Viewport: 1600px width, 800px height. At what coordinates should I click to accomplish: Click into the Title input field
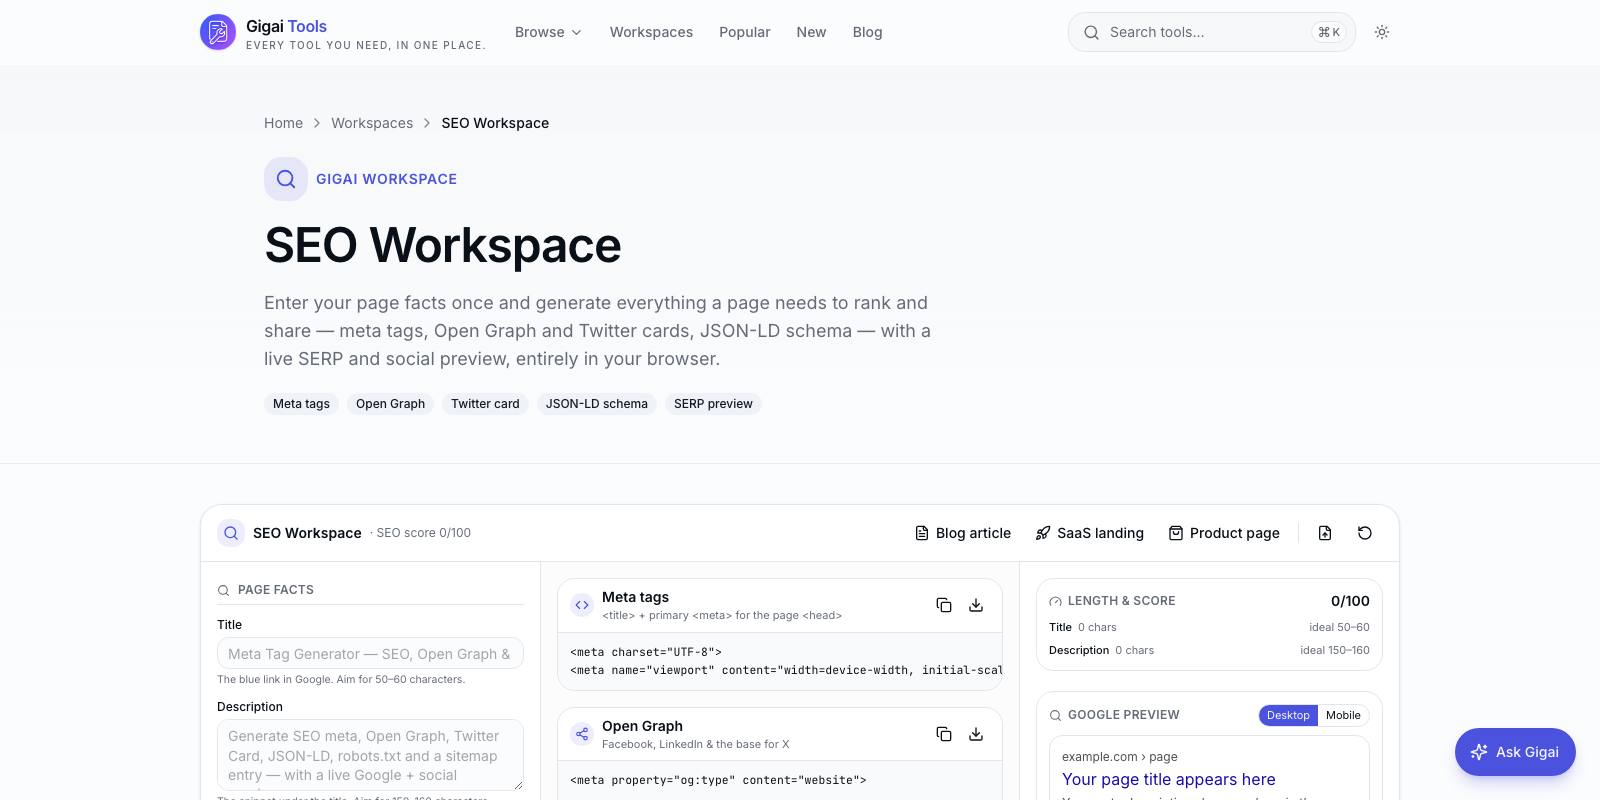coord(370,654)
